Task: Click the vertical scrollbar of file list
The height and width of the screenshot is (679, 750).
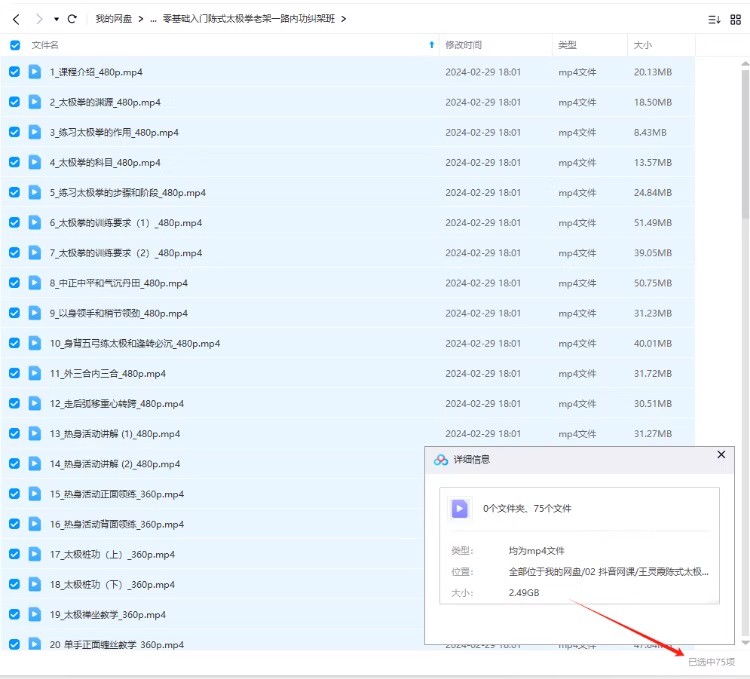Action: 745,140
